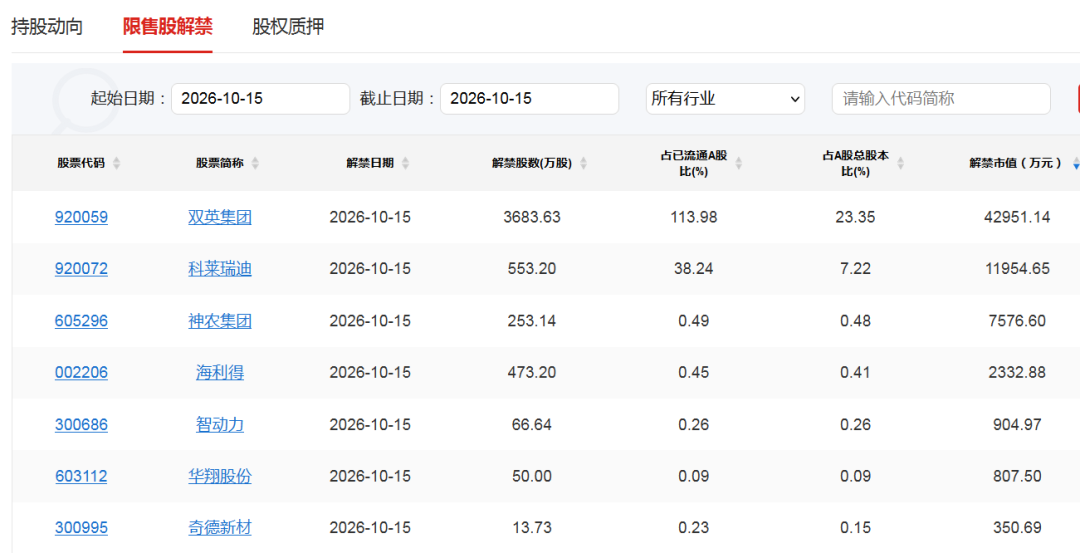
Task: Click the 占A股总股本比 value 23.35
Action: [x=855, y=217]
